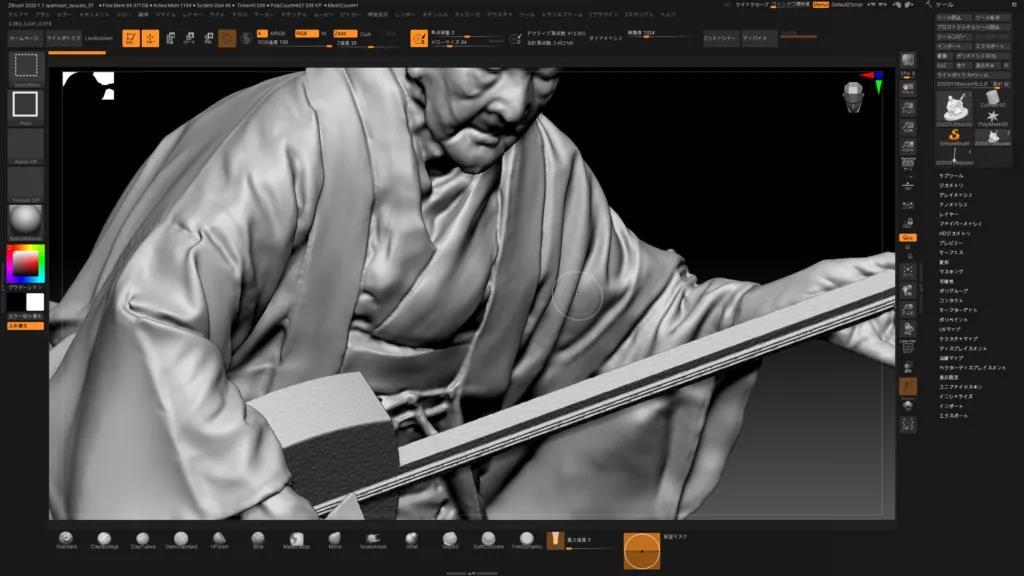Click the orange sculptris-style icon in top shelf
This screenshot has width=1024, height=576.
coord(419,39)
